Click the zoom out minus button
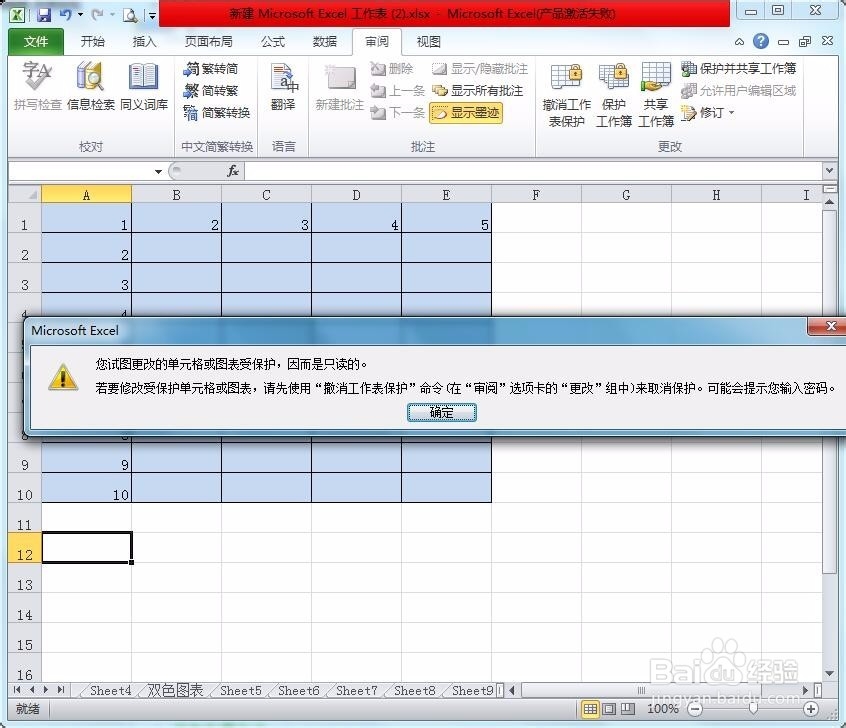This screenshot has width=846, height=728. [x=695, y=709]
